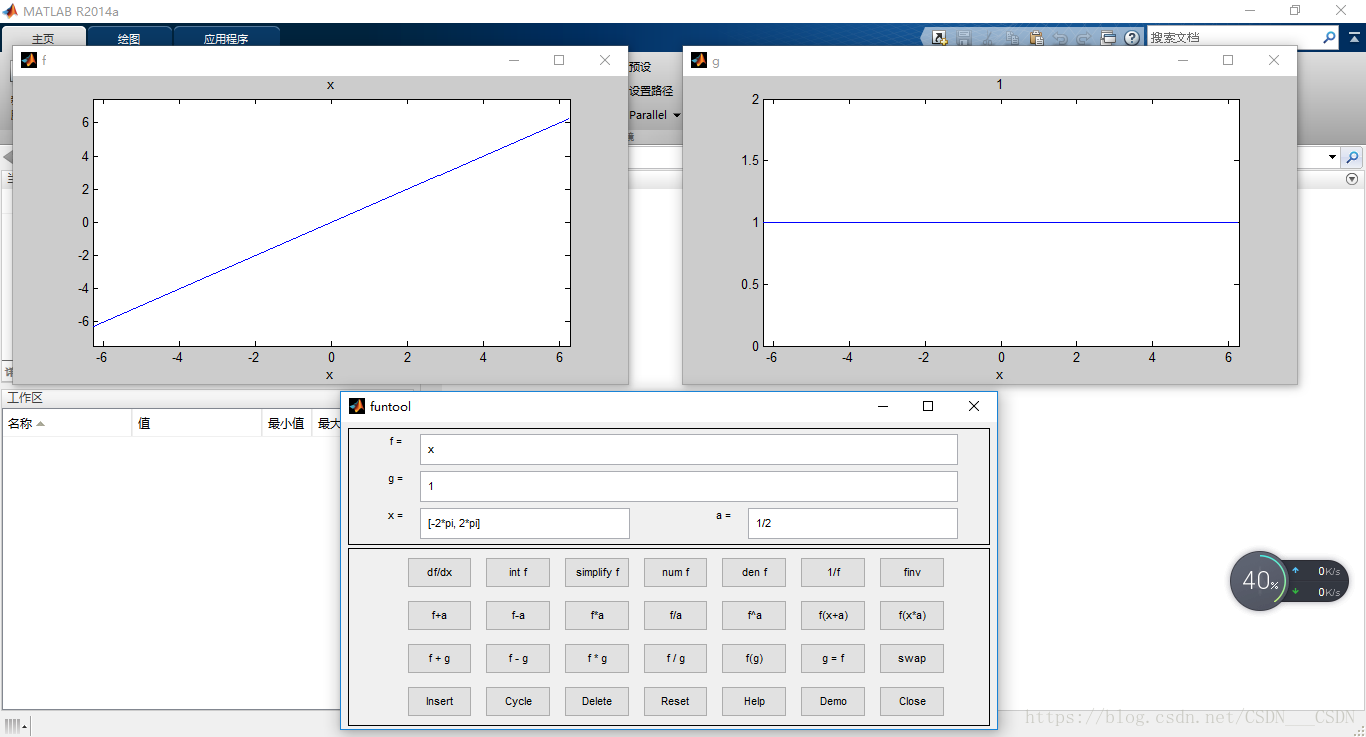Open the panel actions circular arrow button

(1352, 179)
